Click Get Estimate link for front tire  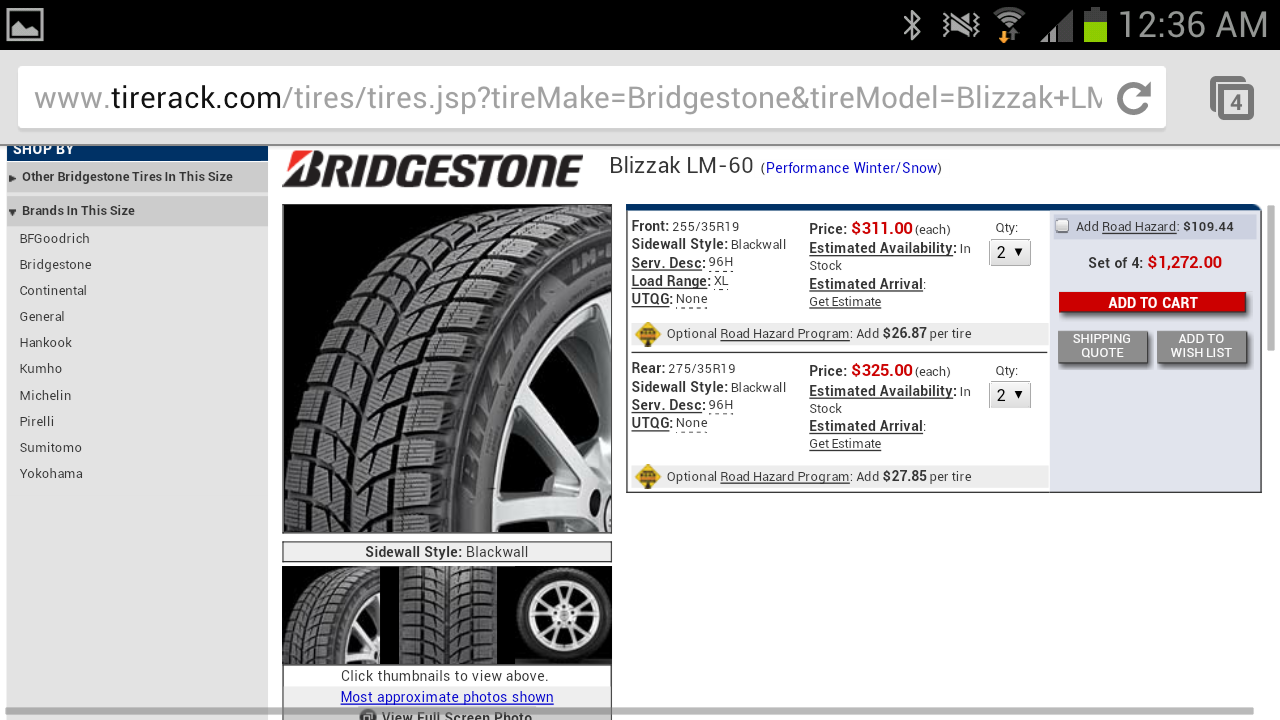pyautogui.click(x=845, y=302)
